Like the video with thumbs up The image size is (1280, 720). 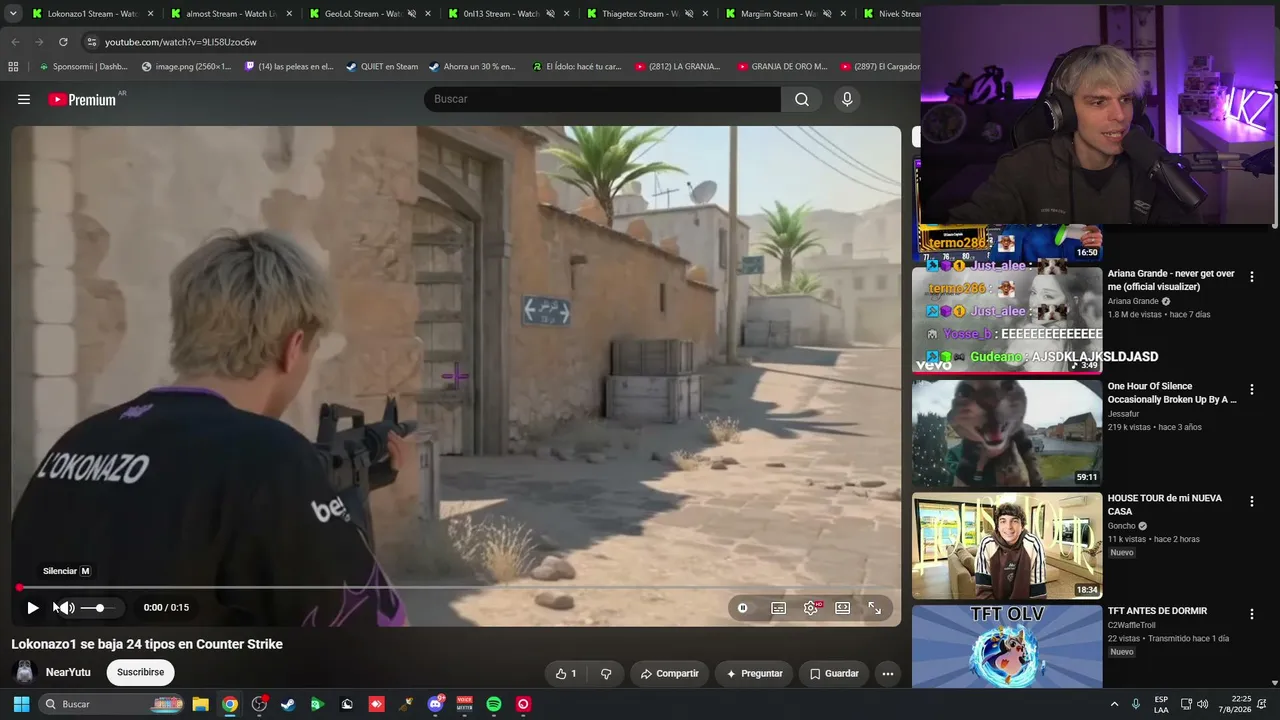pyautogui.click(x=566, y=674)
